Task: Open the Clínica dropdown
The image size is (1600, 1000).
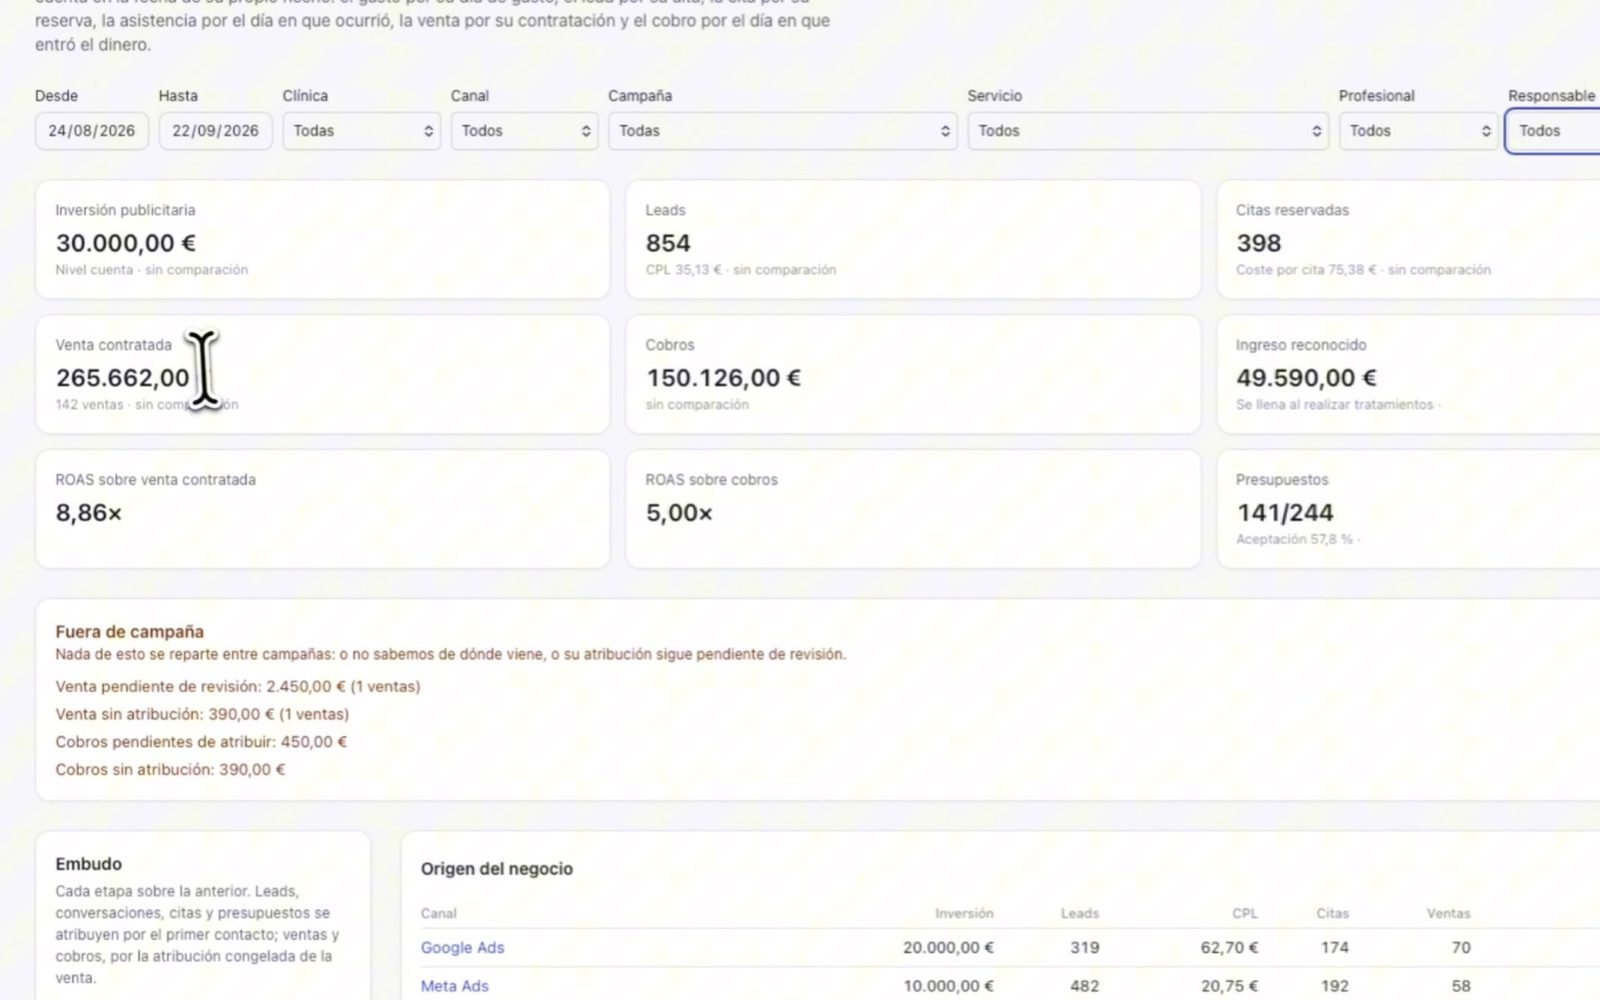Action: pyautogui.click(x=361, y=131)
